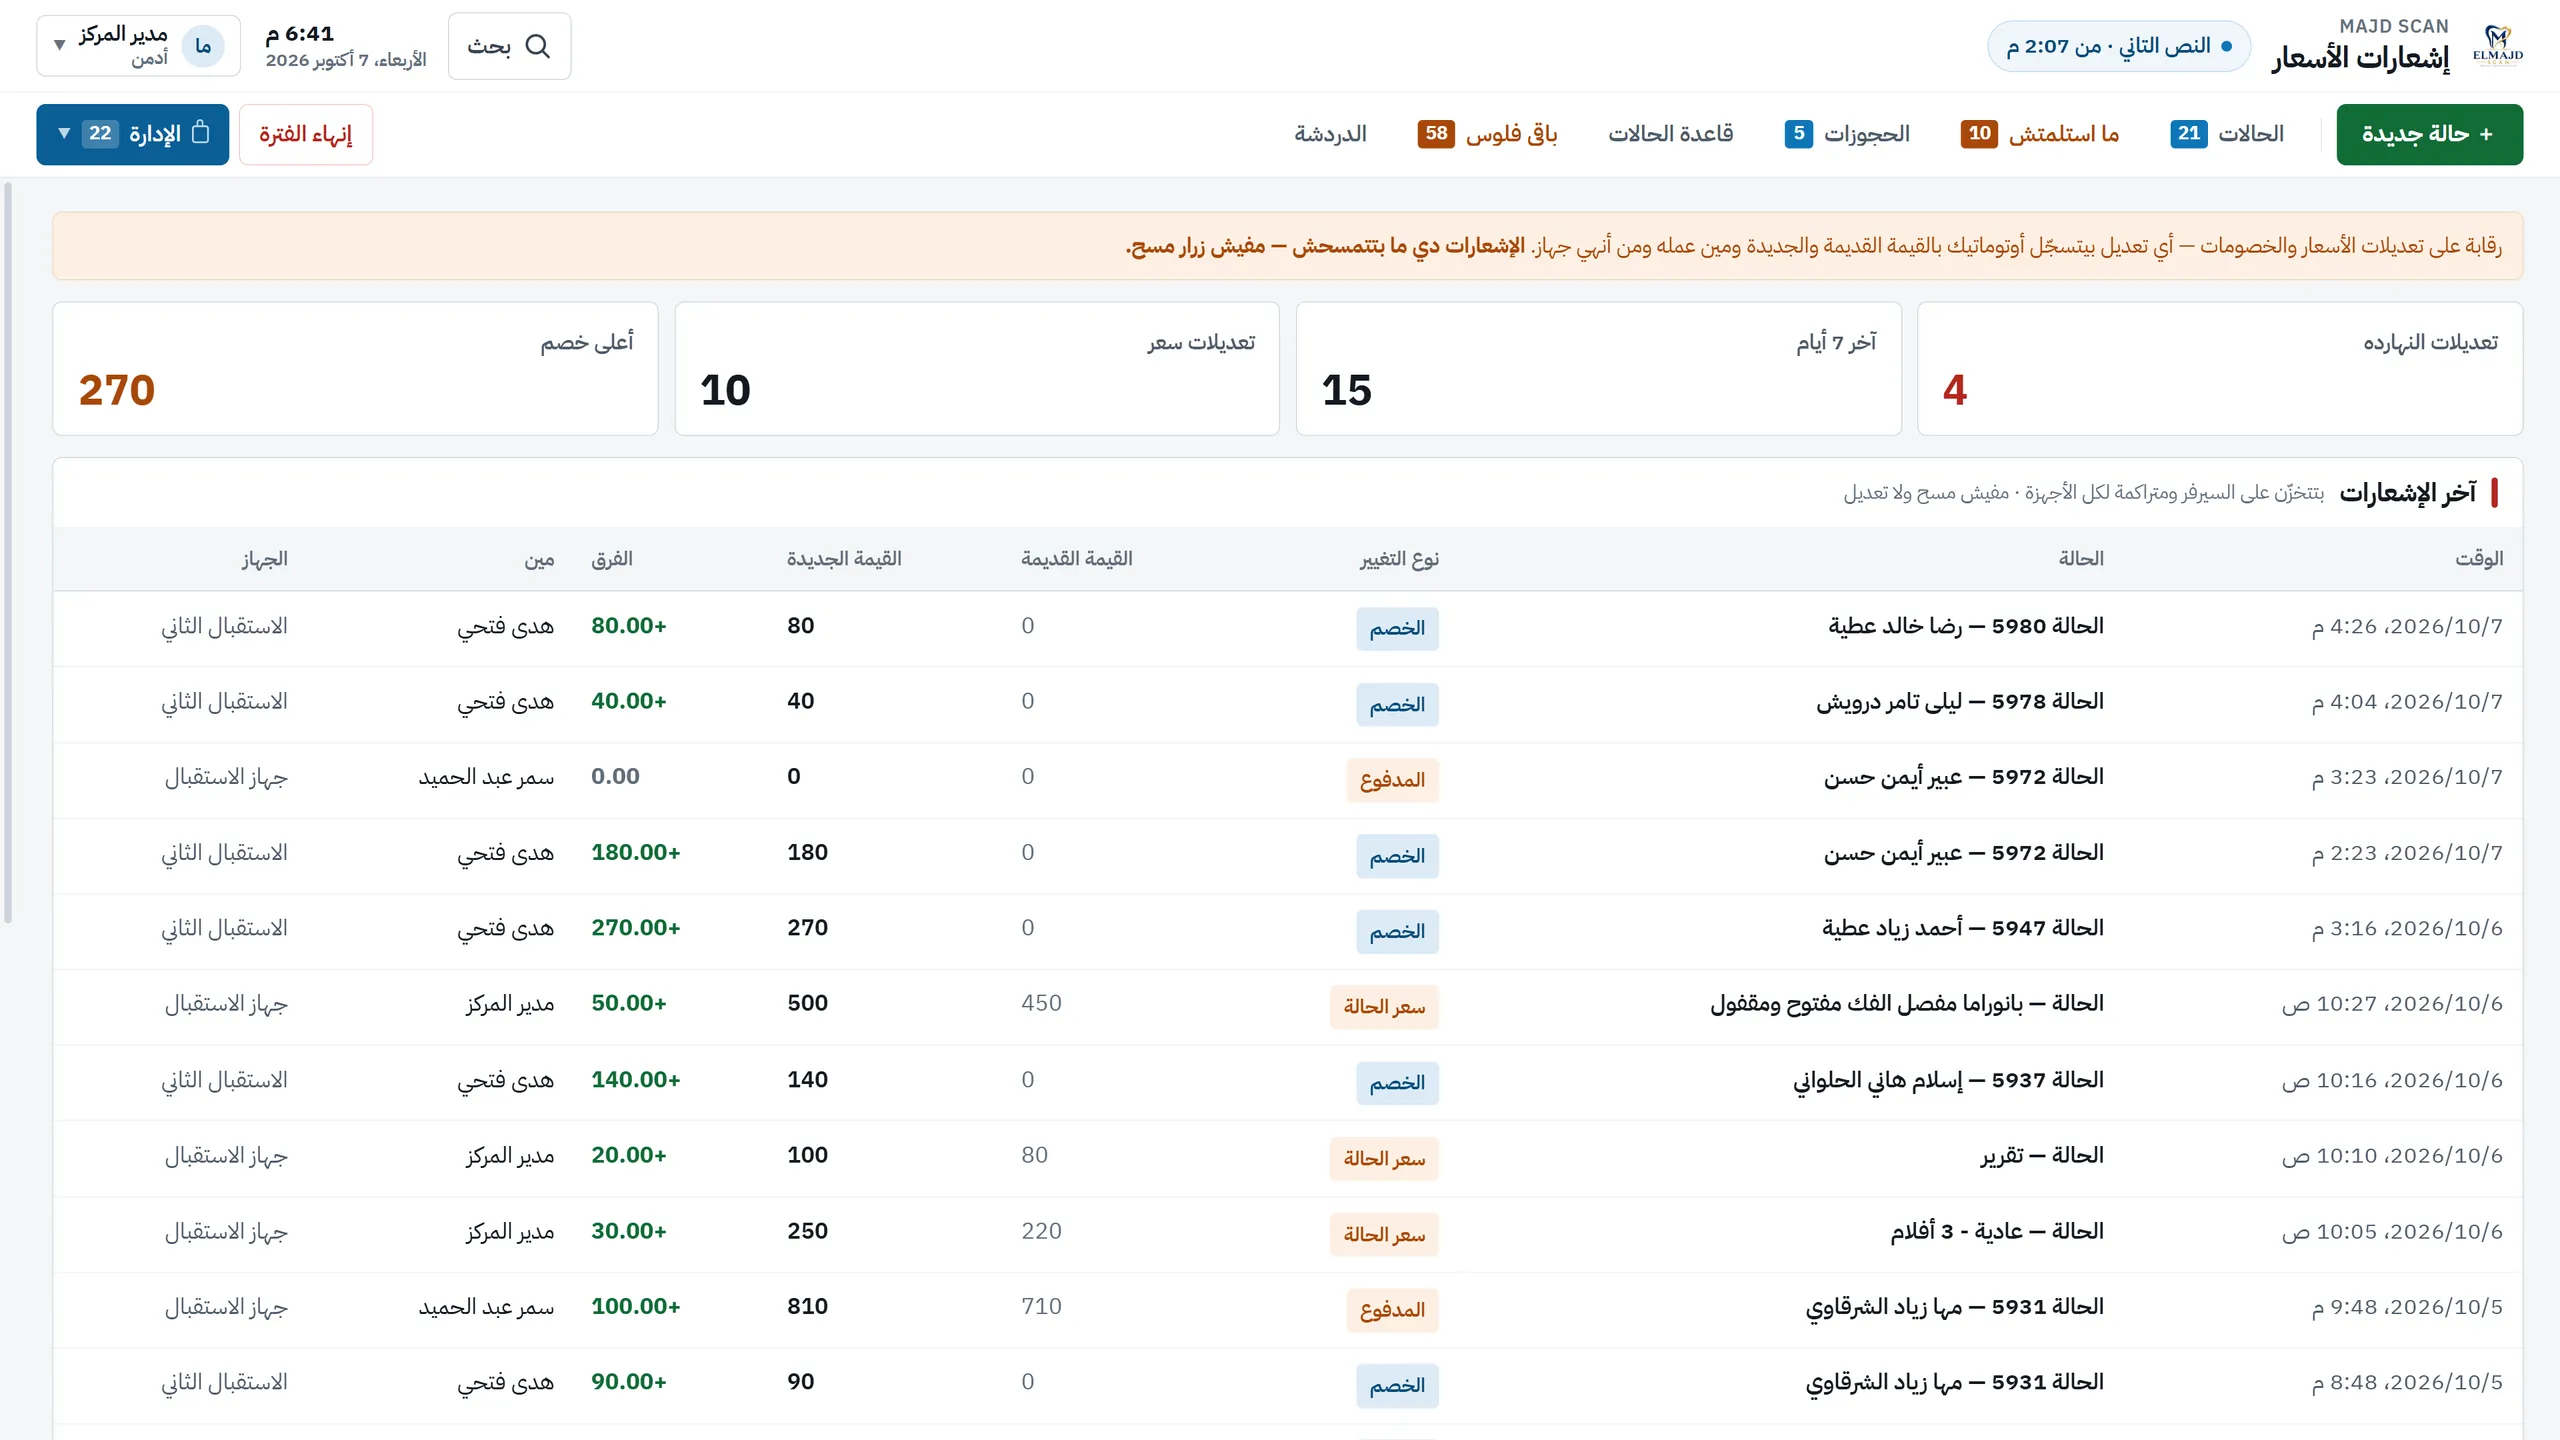Click the ELMAJD logo icon

[2497, 46]
